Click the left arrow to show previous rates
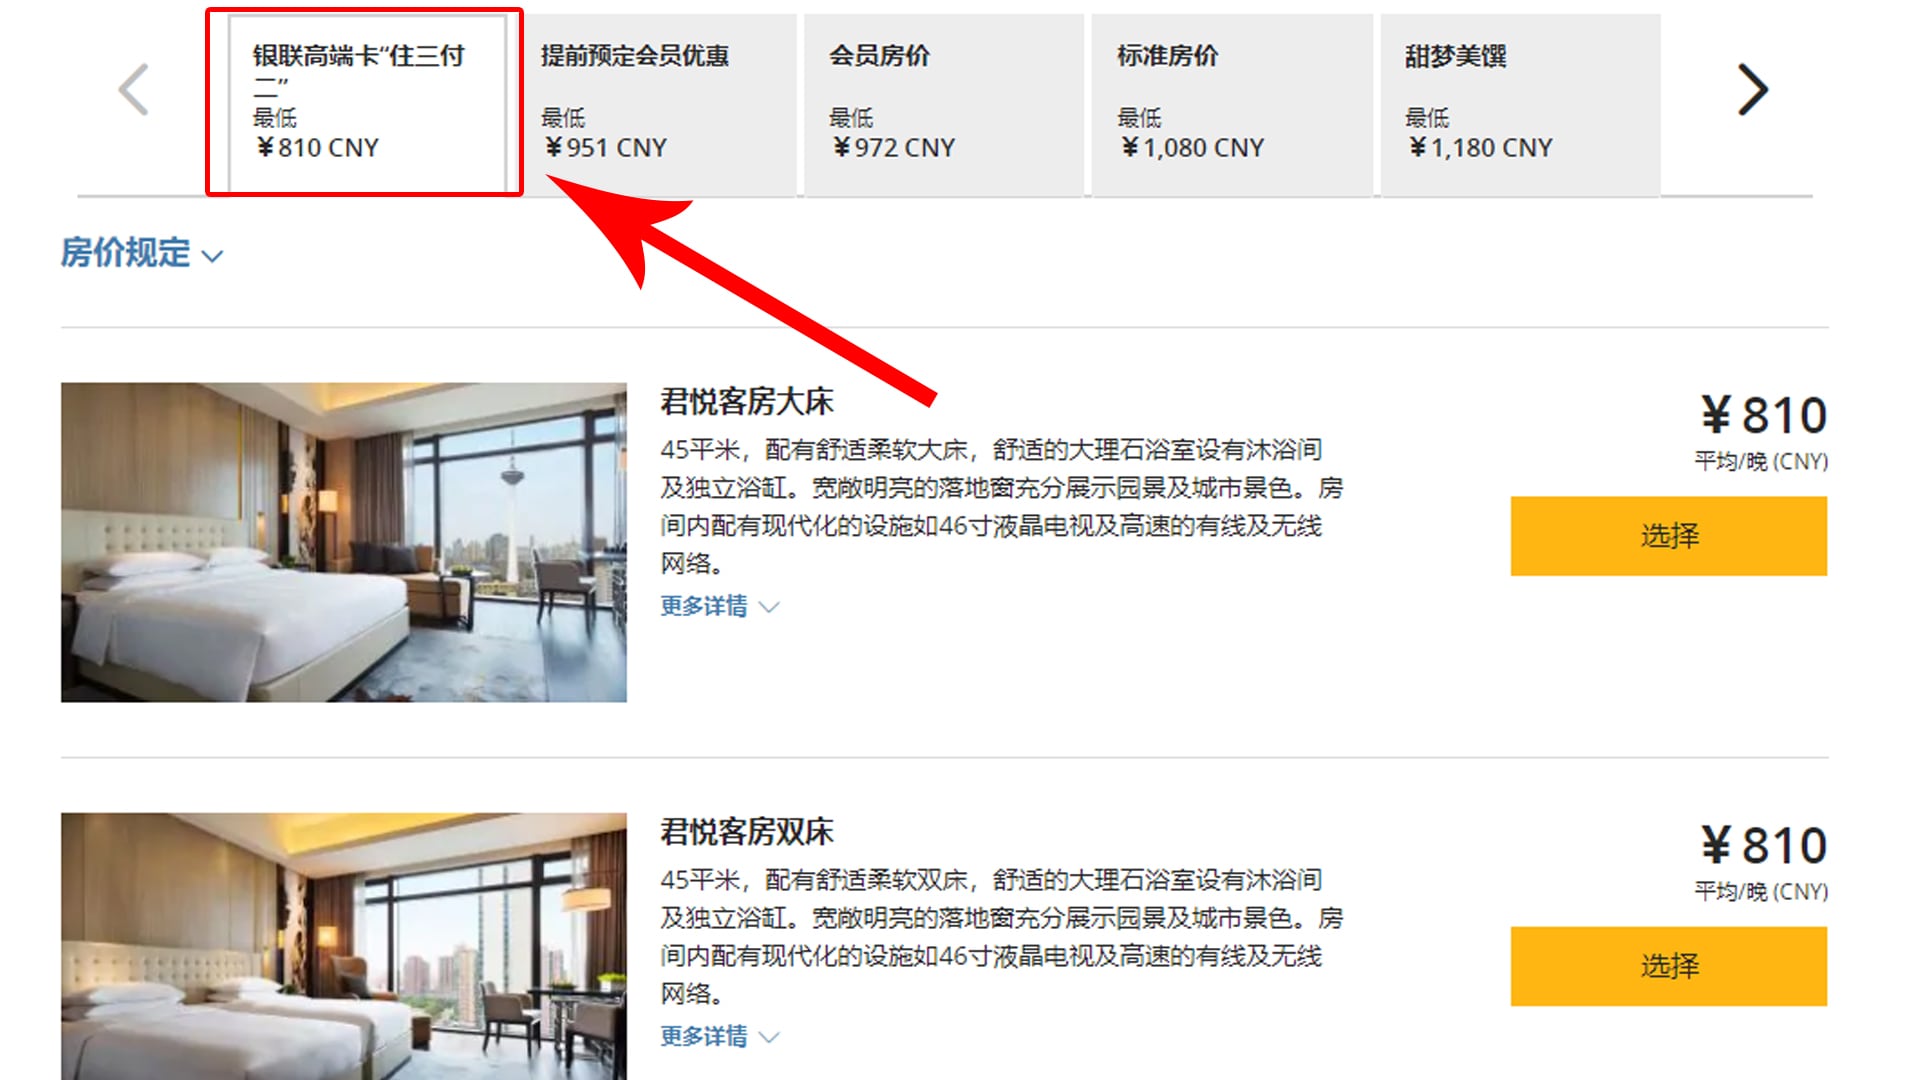The image size is (1920, 1080). tap(134, 90)
